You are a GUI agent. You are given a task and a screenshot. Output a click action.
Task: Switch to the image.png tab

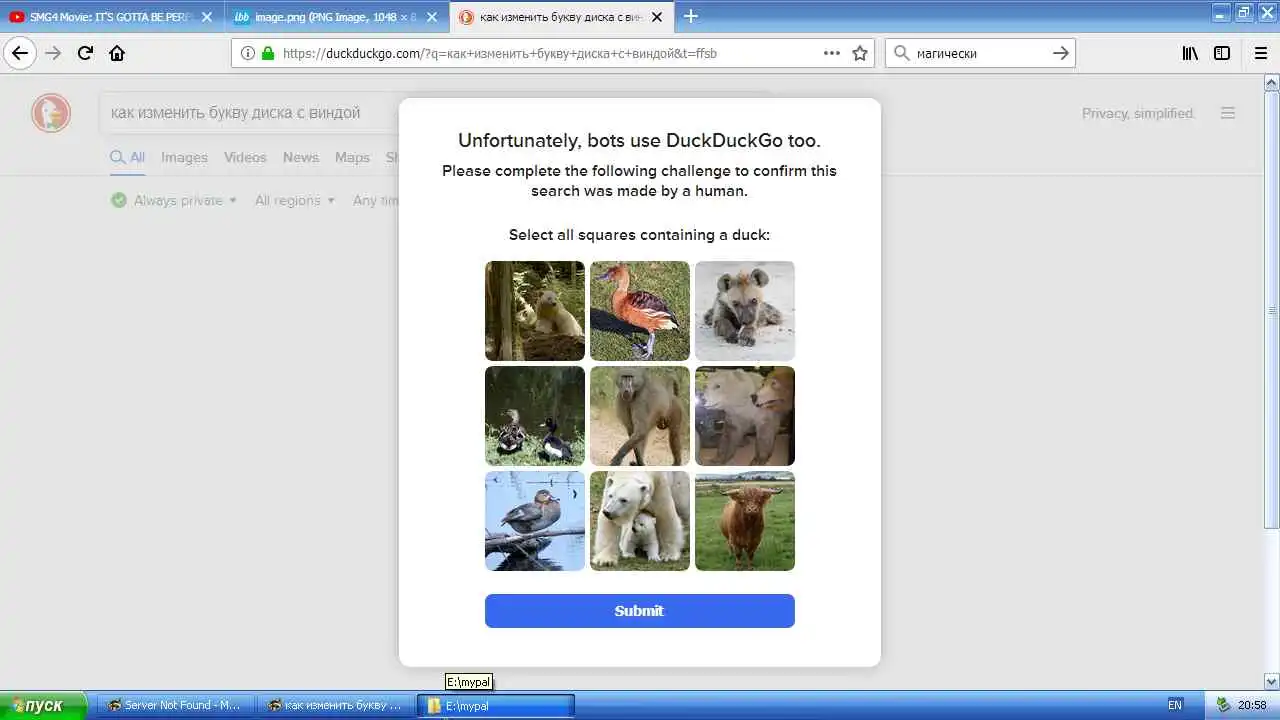click(x=335, y=17)
